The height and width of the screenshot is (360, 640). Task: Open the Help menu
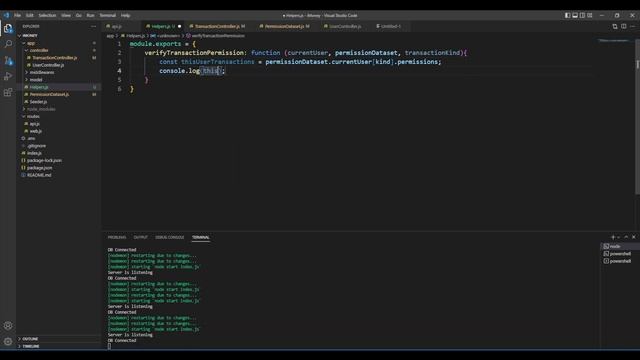tap(125, 15)
